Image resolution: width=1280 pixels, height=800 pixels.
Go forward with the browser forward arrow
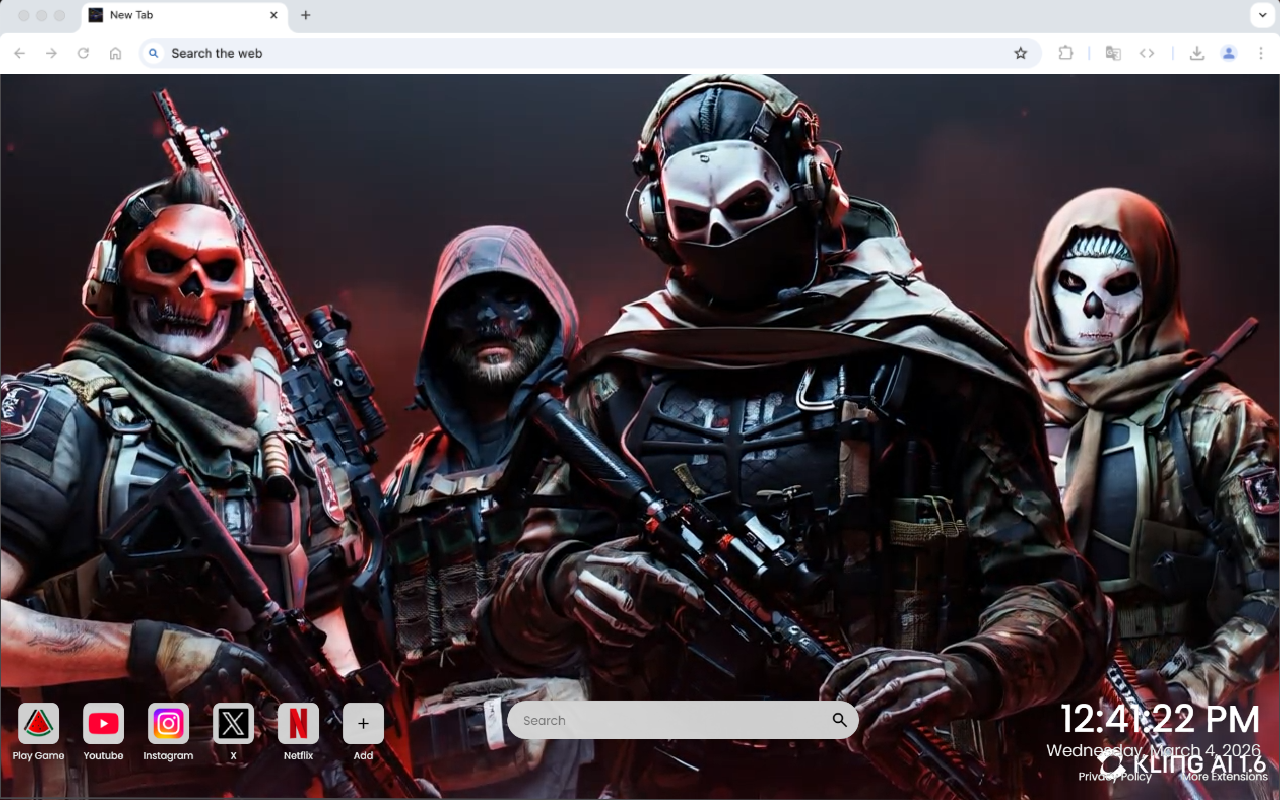(52, 53)
